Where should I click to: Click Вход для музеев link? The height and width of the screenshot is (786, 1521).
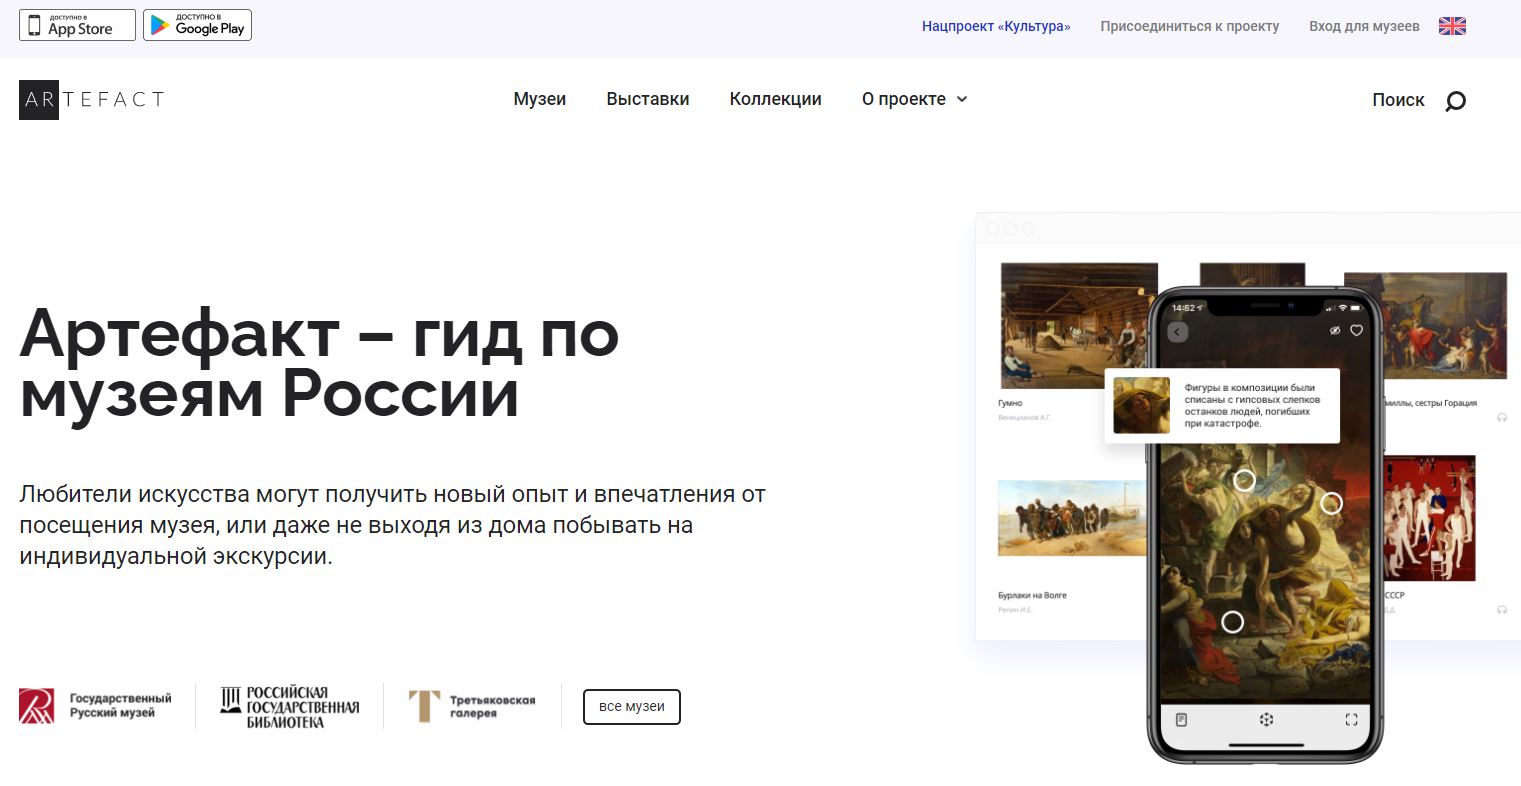point(1364,26)
